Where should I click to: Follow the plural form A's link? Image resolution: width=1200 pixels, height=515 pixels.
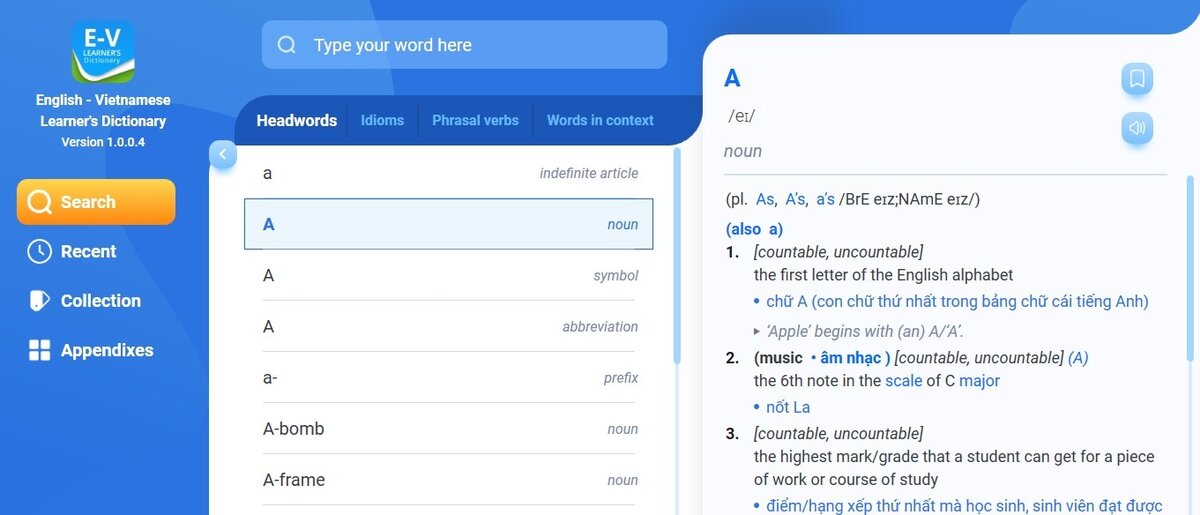pyautogui.click(x=795, y=199)
